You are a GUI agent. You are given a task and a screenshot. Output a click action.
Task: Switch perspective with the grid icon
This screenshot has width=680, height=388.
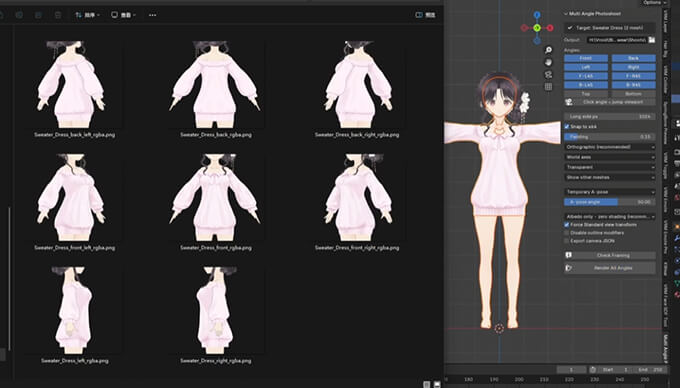549,87
